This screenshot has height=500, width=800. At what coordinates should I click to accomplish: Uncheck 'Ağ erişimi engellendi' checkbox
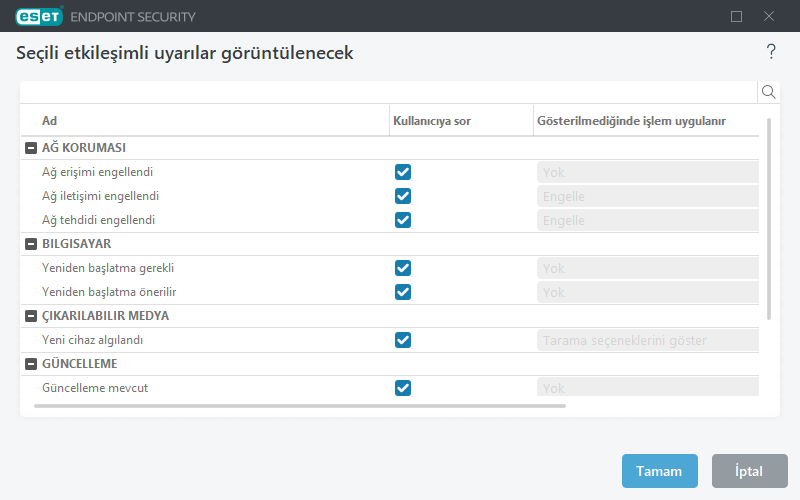403,172
